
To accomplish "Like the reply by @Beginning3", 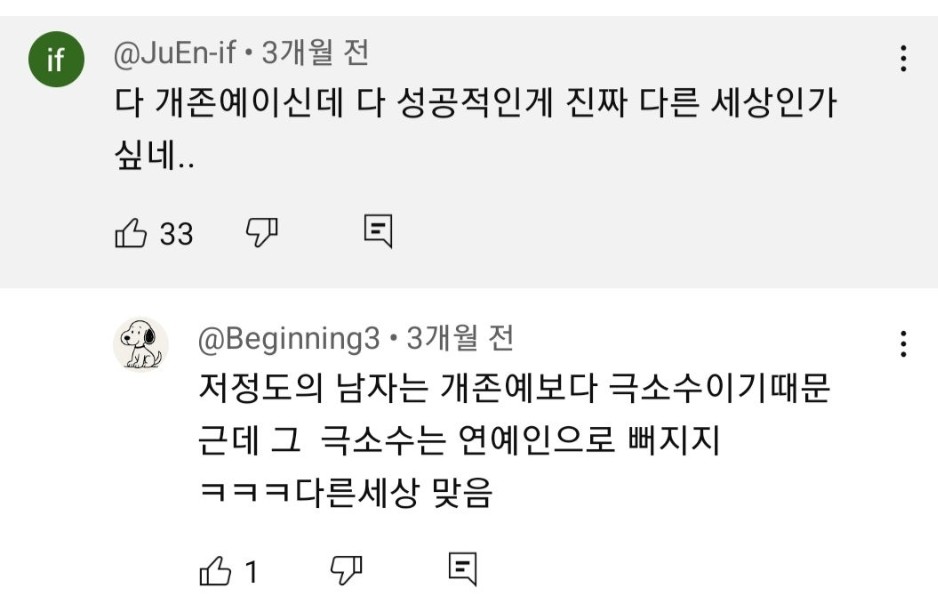I will (x=215, y=571).
